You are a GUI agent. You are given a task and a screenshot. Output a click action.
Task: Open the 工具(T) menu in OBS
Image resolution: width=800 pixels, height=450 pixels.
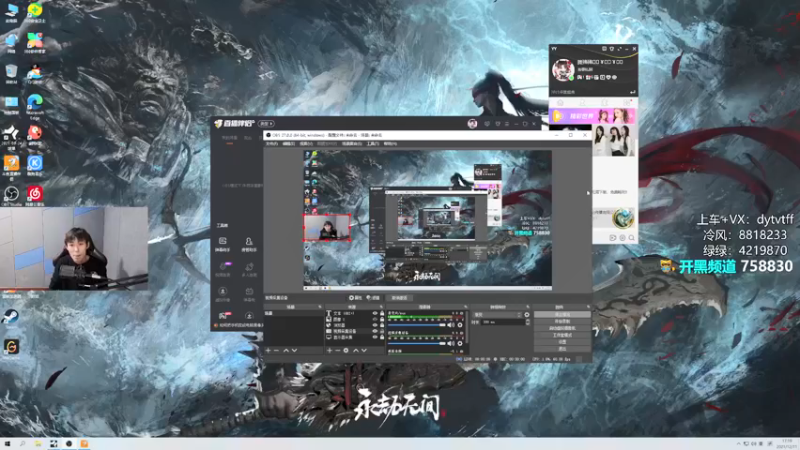(373, 144)
